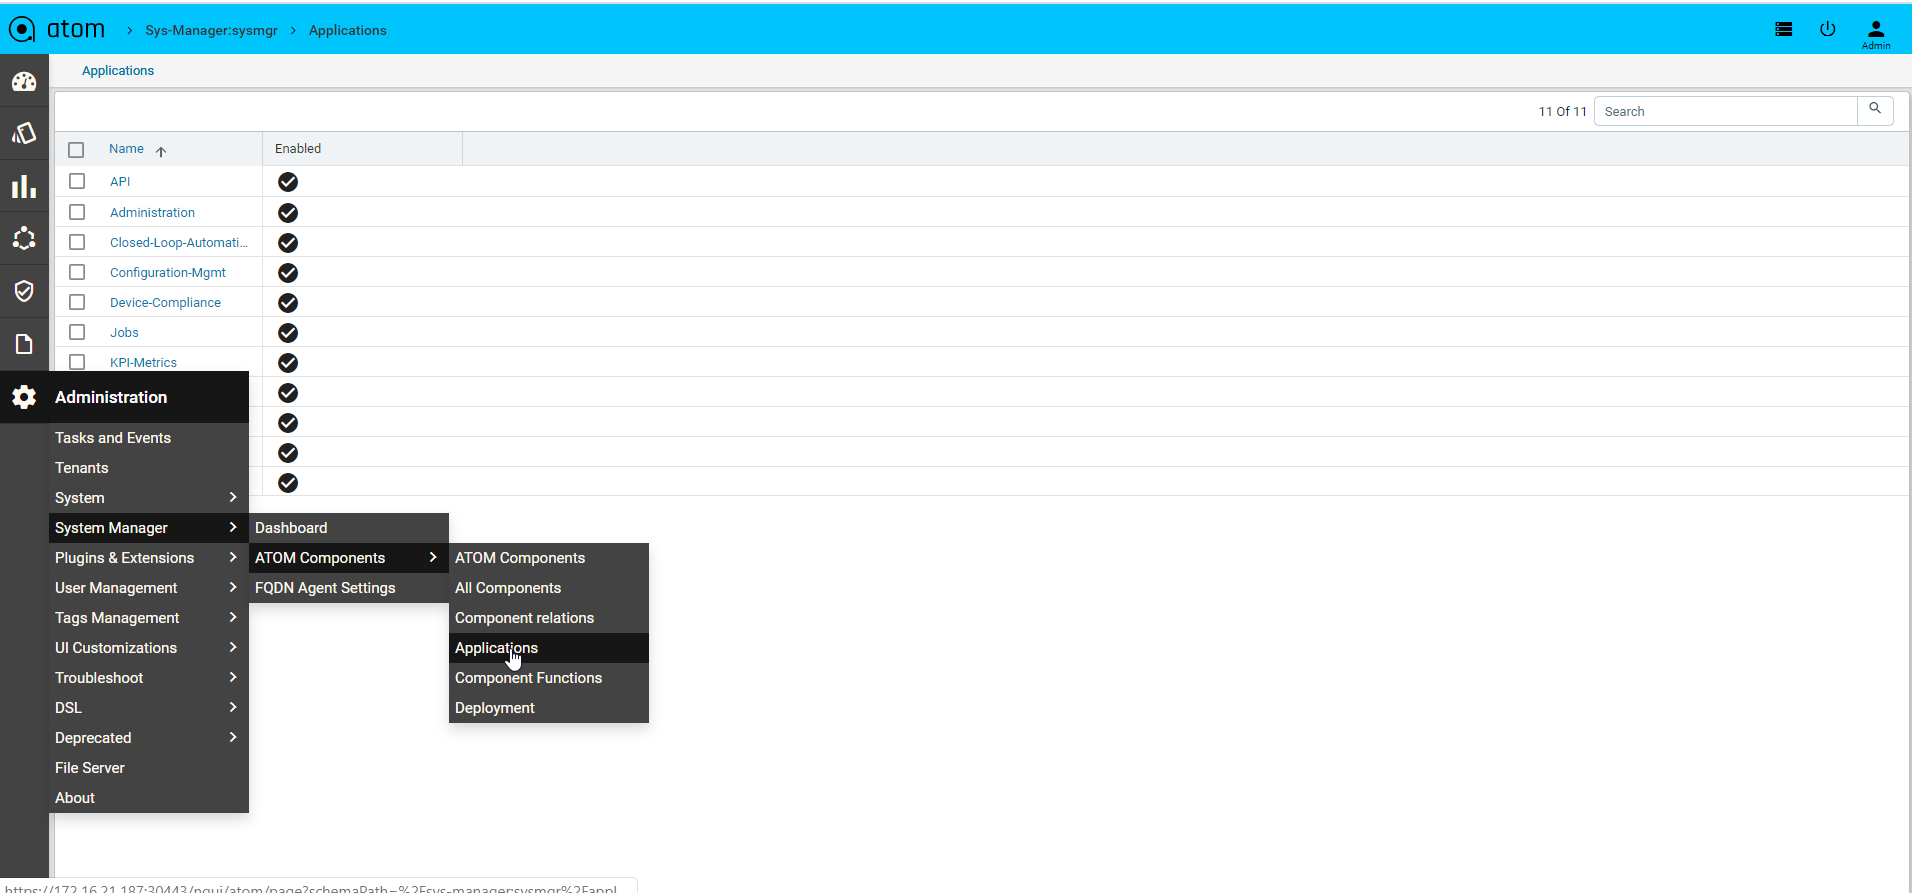The height and width of the screenshot is (893, 1912).
Task: Open the Admin user profile icon
Action: pyautogui.click(x=1876, y=34)
